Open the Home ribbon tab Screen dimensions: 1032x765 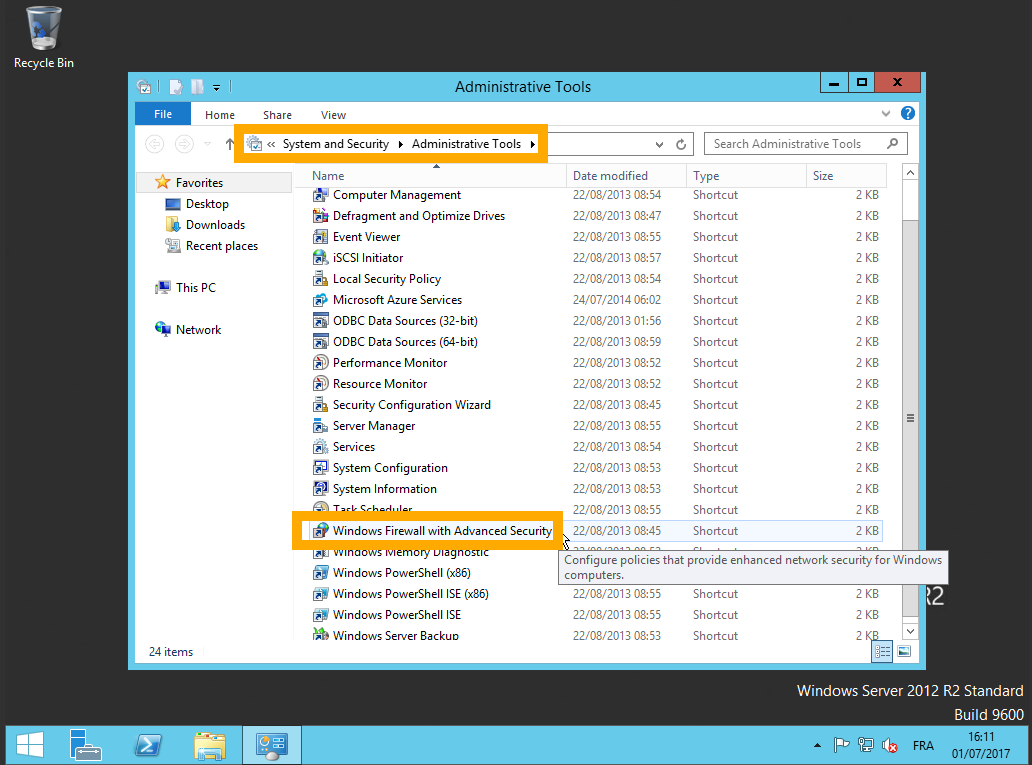[x=220, y=115]
